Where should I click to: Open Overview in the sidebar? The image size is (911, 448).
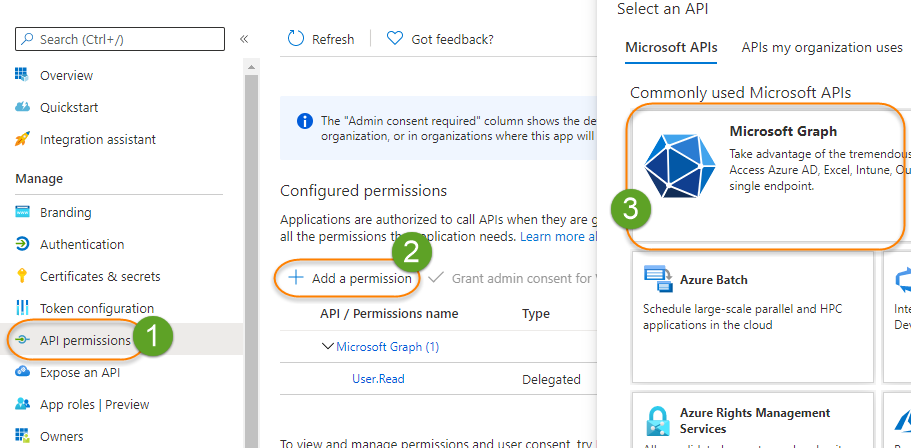tap(66, 76)
